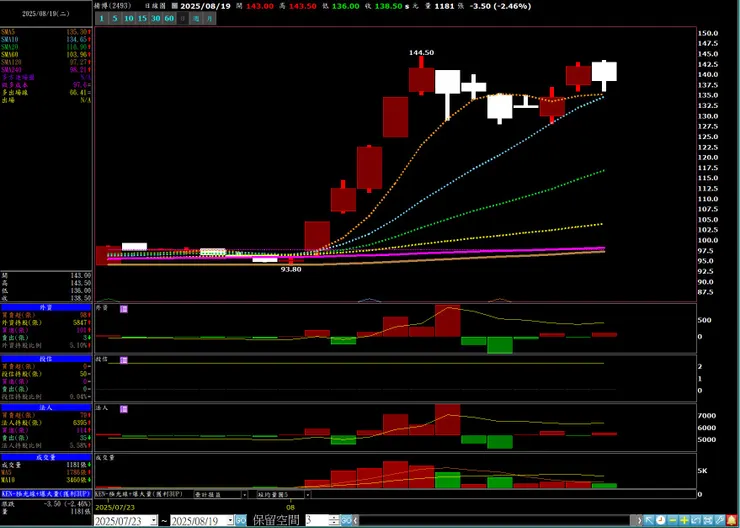The width and height of the screenshot is (740, 528).
Task: Click the yellow plus zoom-in icon
Action: coord(684,520)
